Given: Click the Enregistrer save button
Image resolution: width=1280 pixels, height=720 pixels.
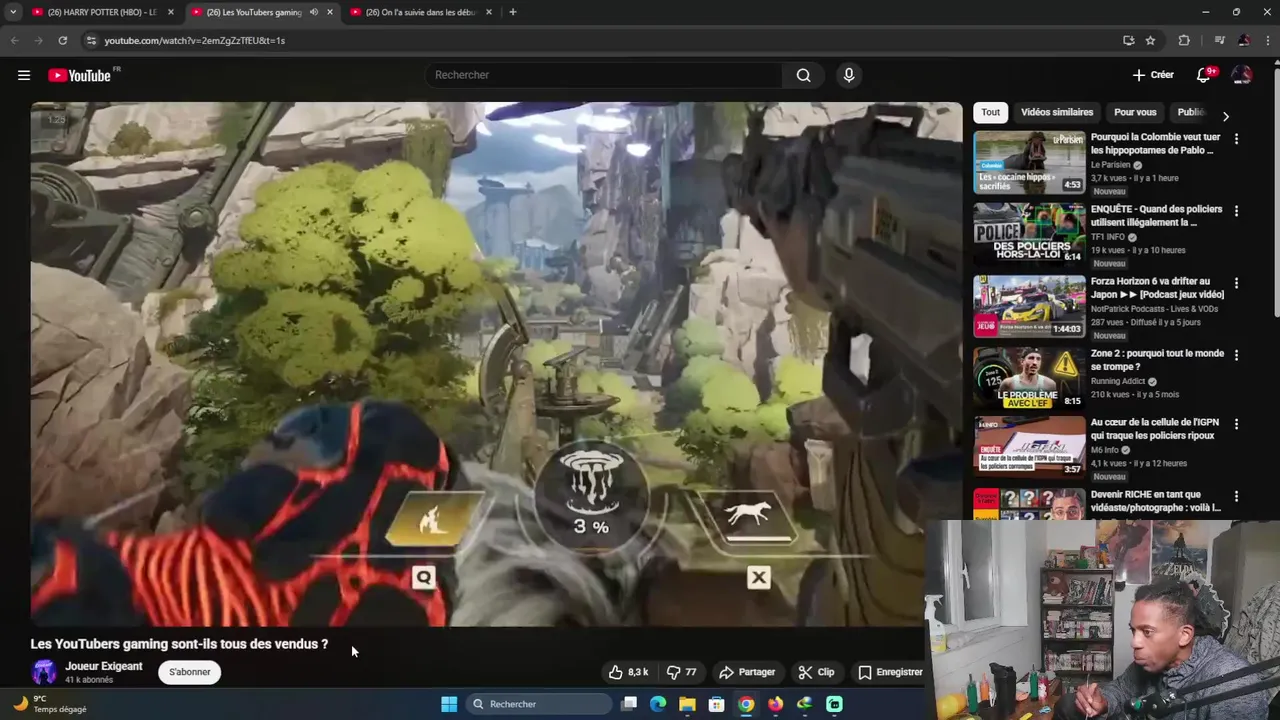Looking at the screenshot, I should tap(890, 672).
